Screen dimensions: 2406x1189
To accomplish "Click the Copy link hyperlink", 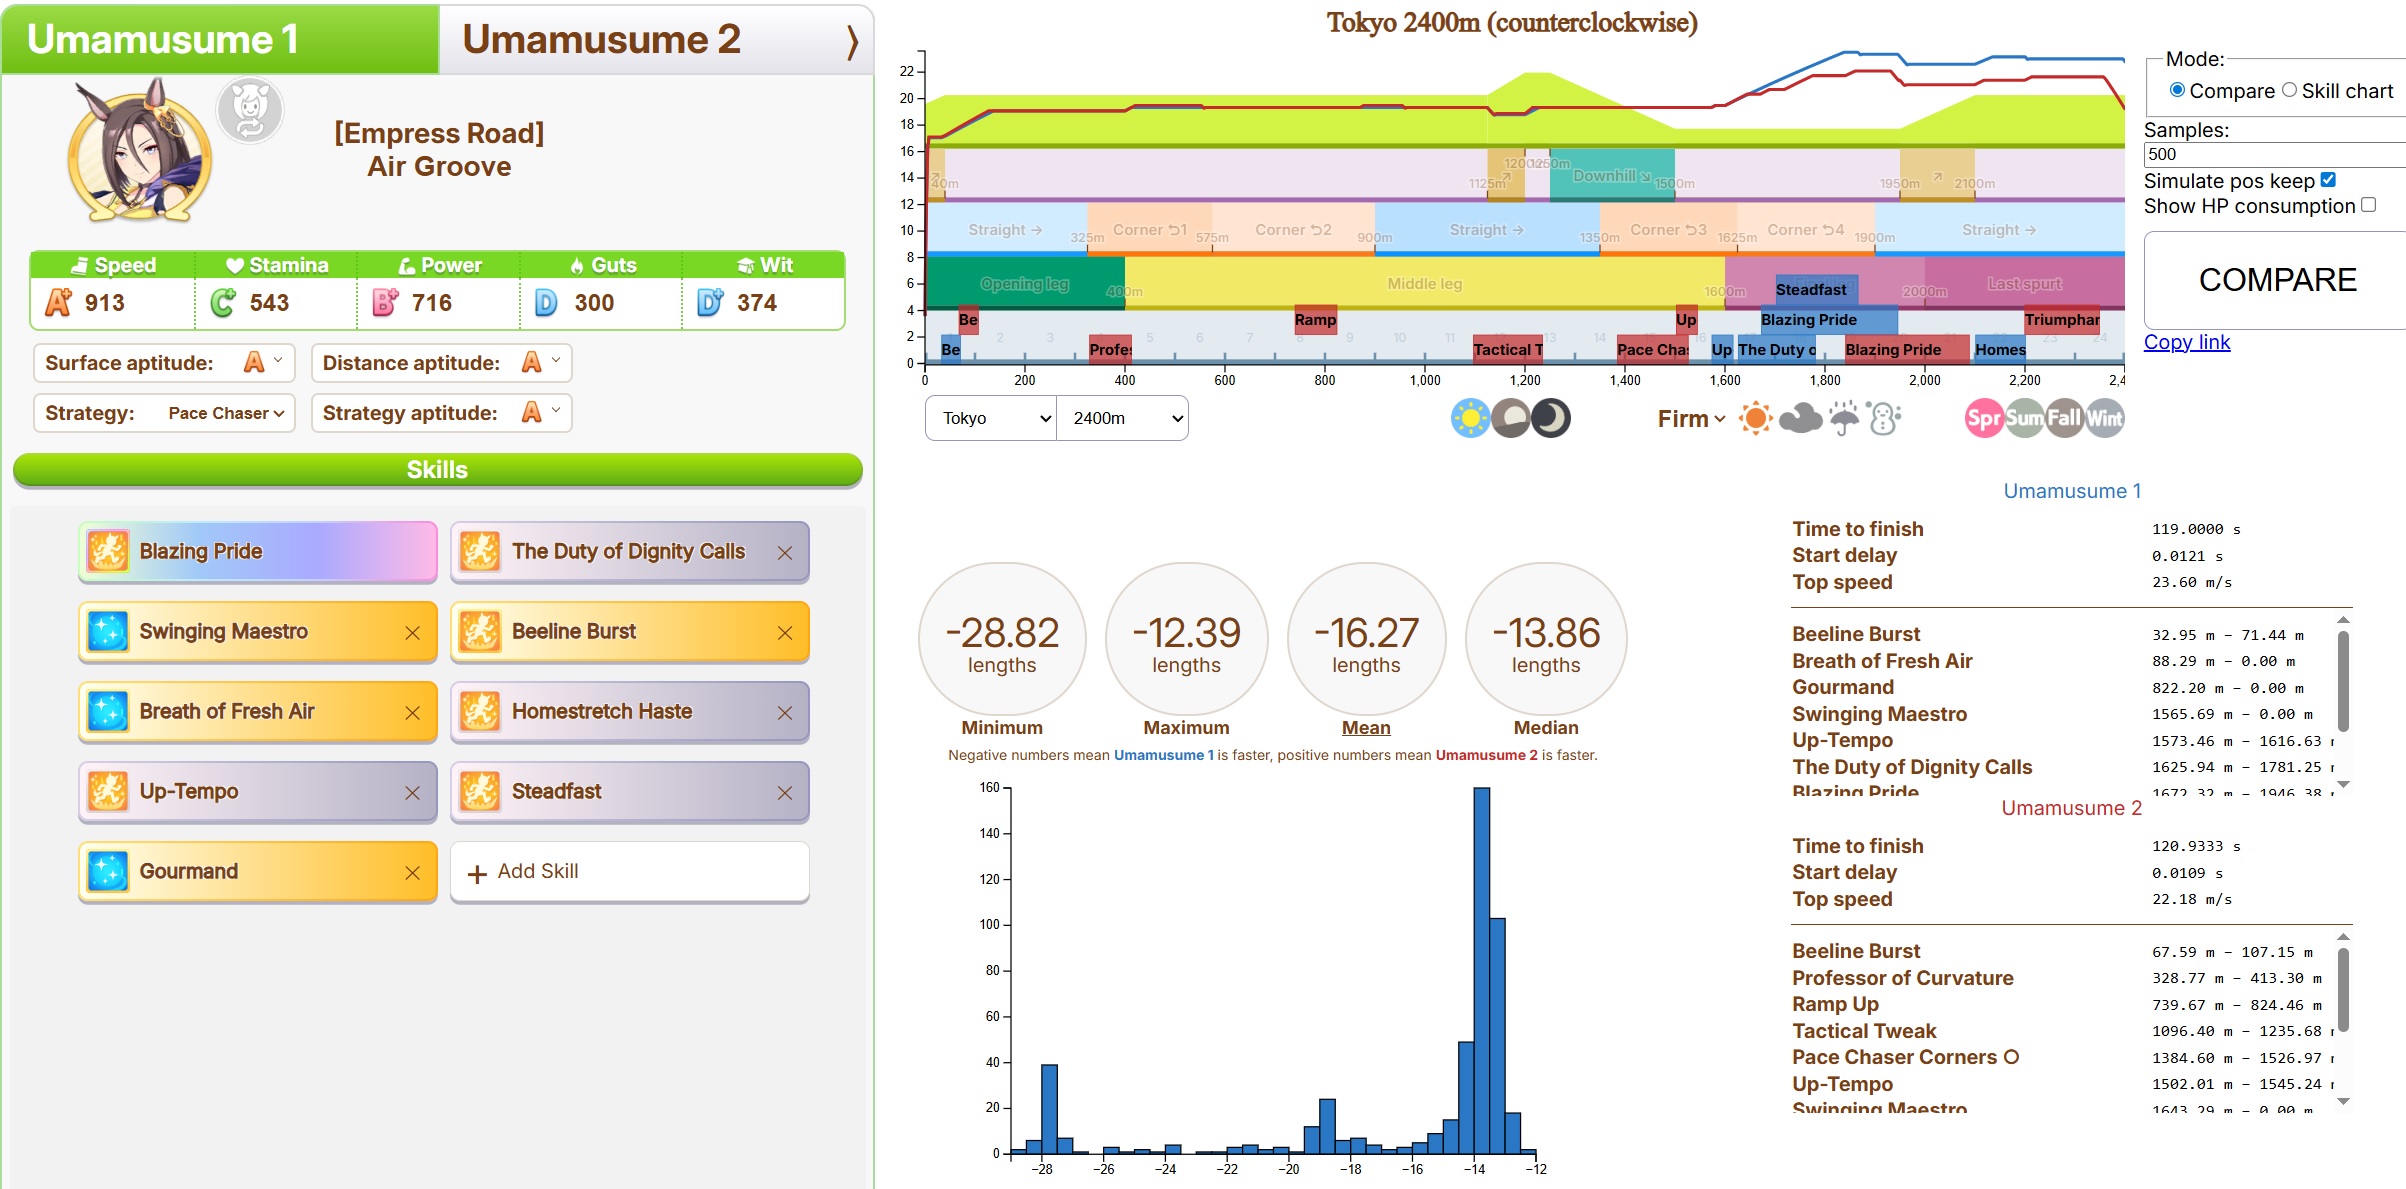I will (x=2186, y=342).
